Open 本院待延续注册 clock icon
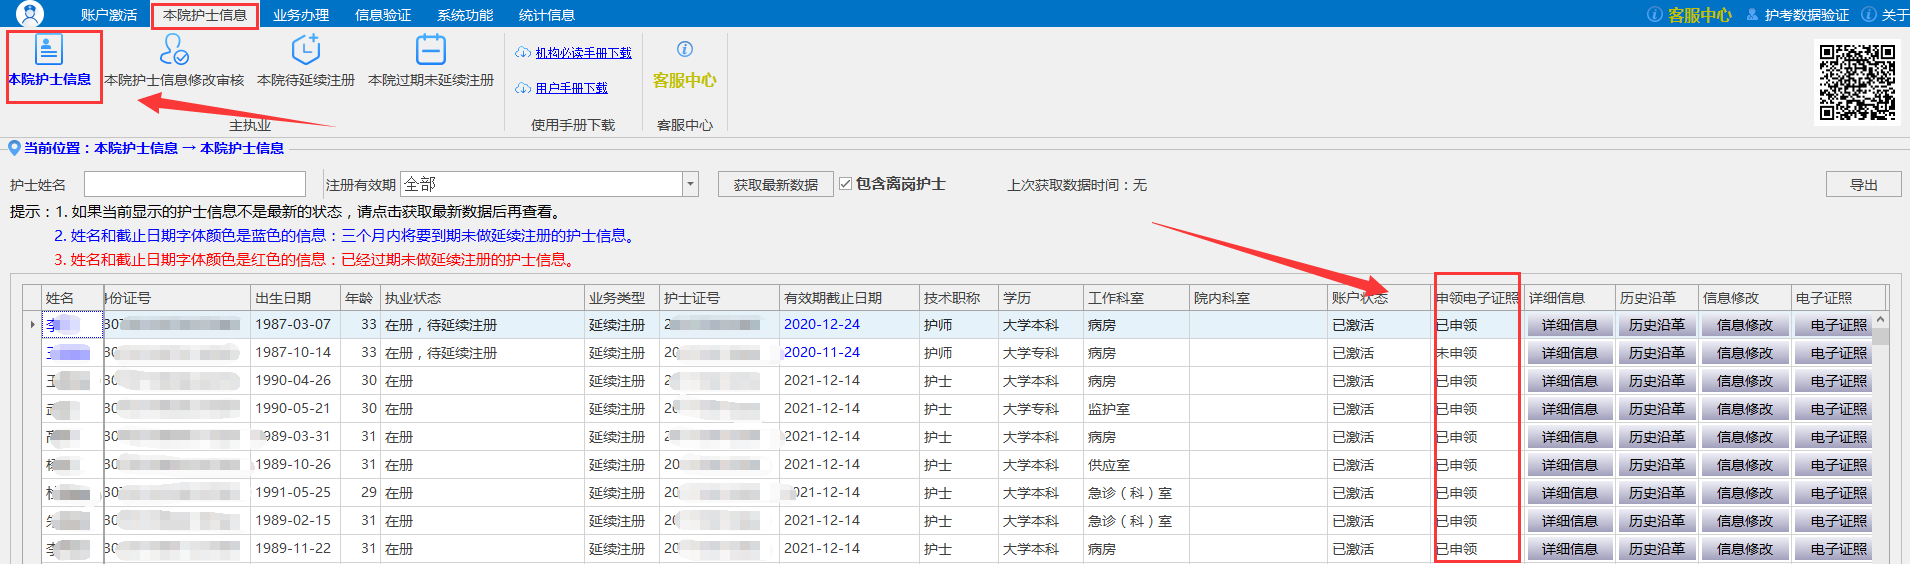The image size is (1910, 564). 306,50
